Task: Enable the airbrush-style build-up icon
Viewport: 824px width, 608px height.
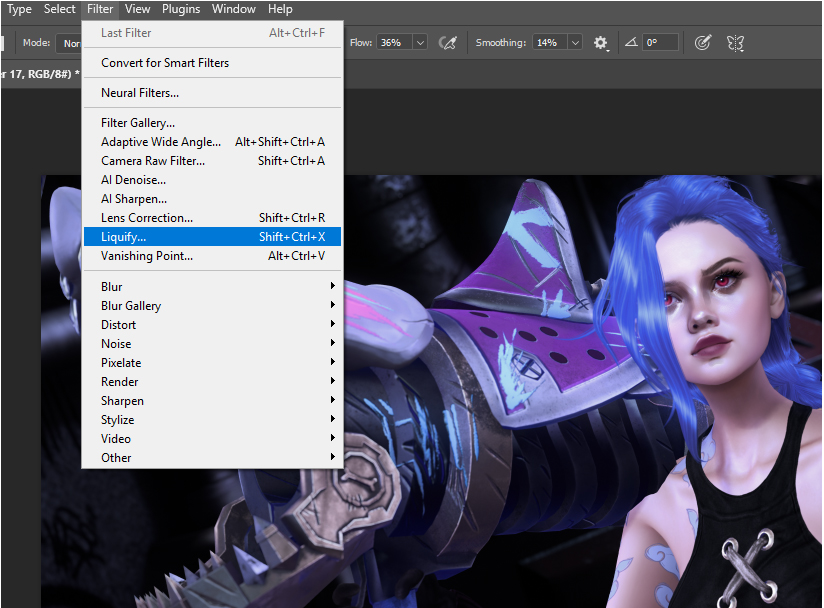Action: tap(447, 42)
